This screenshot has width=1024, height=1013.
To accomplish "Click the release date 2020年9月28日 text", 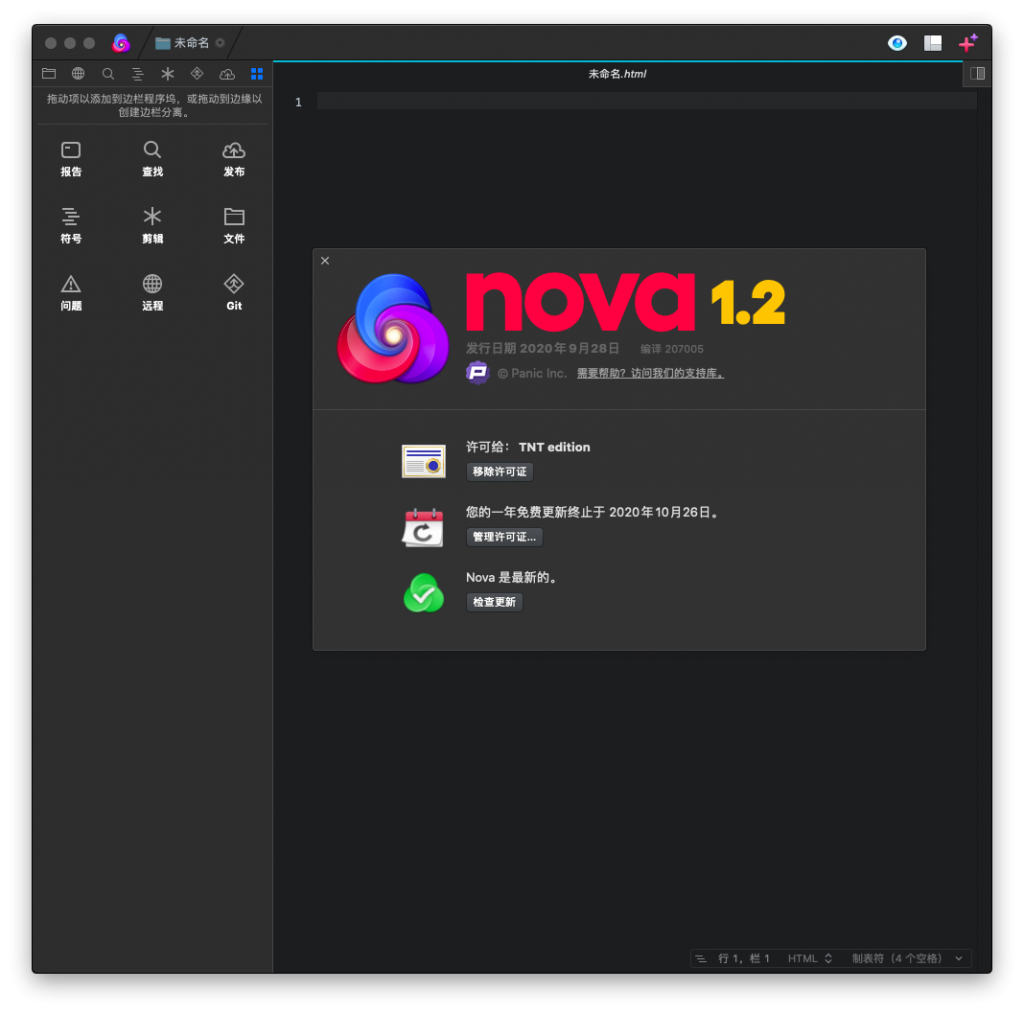I will point(569,348).
